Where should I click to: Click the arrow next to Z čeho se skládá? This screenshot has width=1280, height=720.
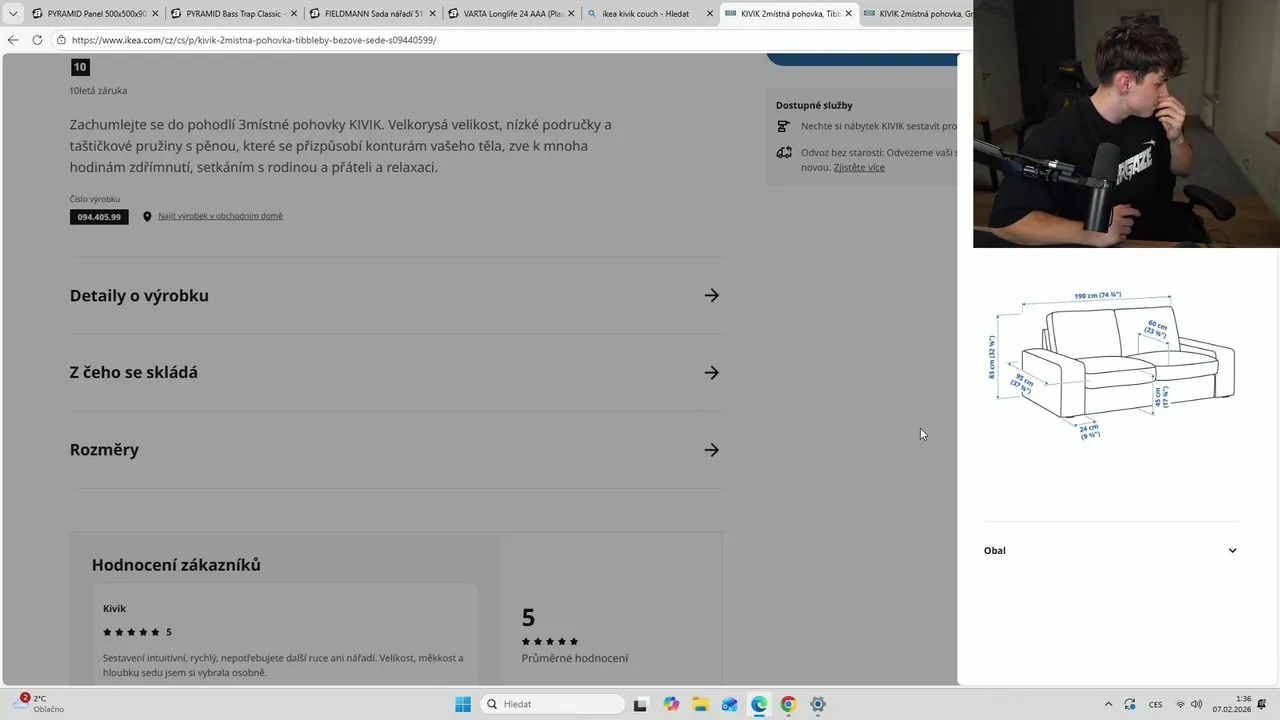tap(711, 373)
